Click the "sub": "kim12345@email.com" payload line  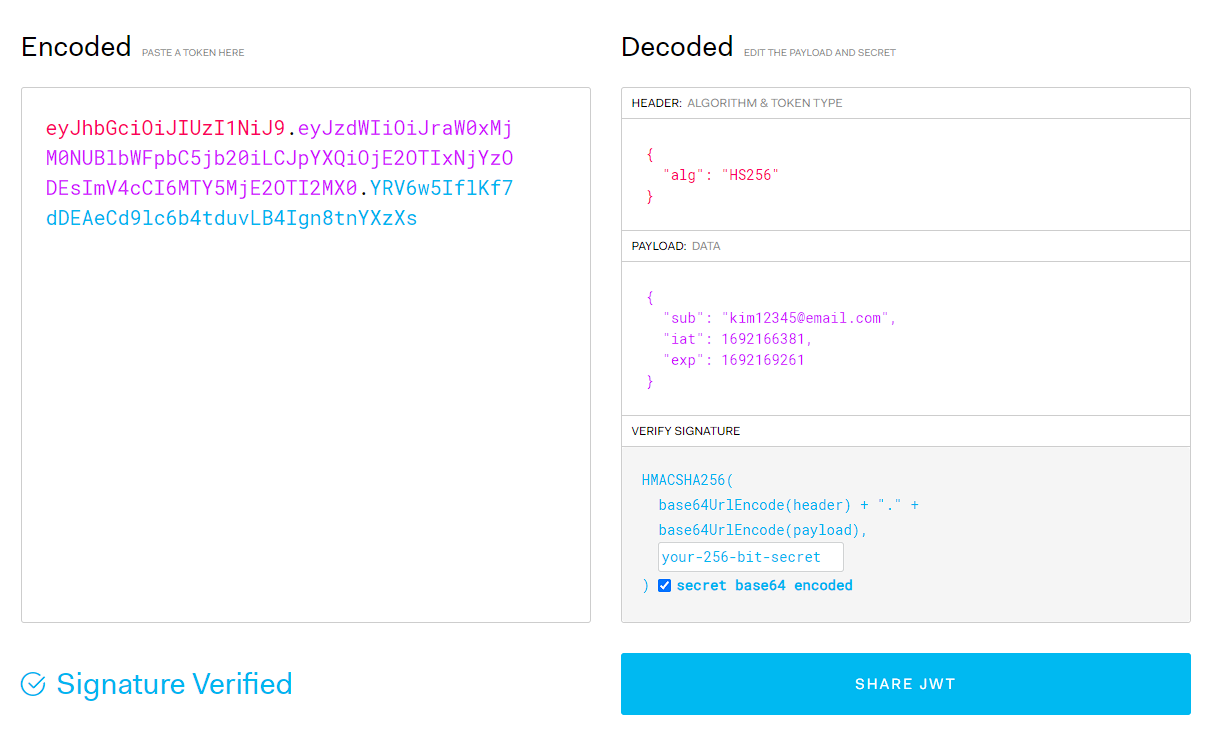(779, 318)
